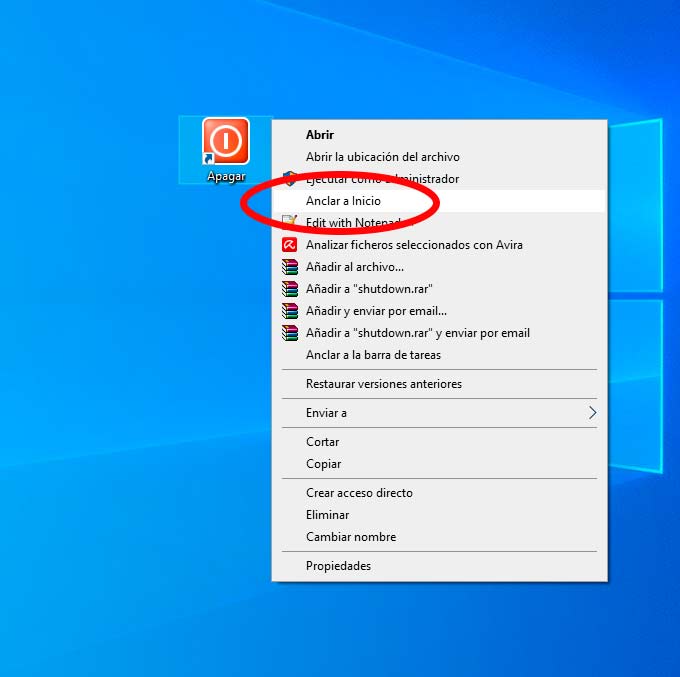This screenshot has height=677, width=680.
Task: Choose Crear acceso directo
Action: (439, 493)
